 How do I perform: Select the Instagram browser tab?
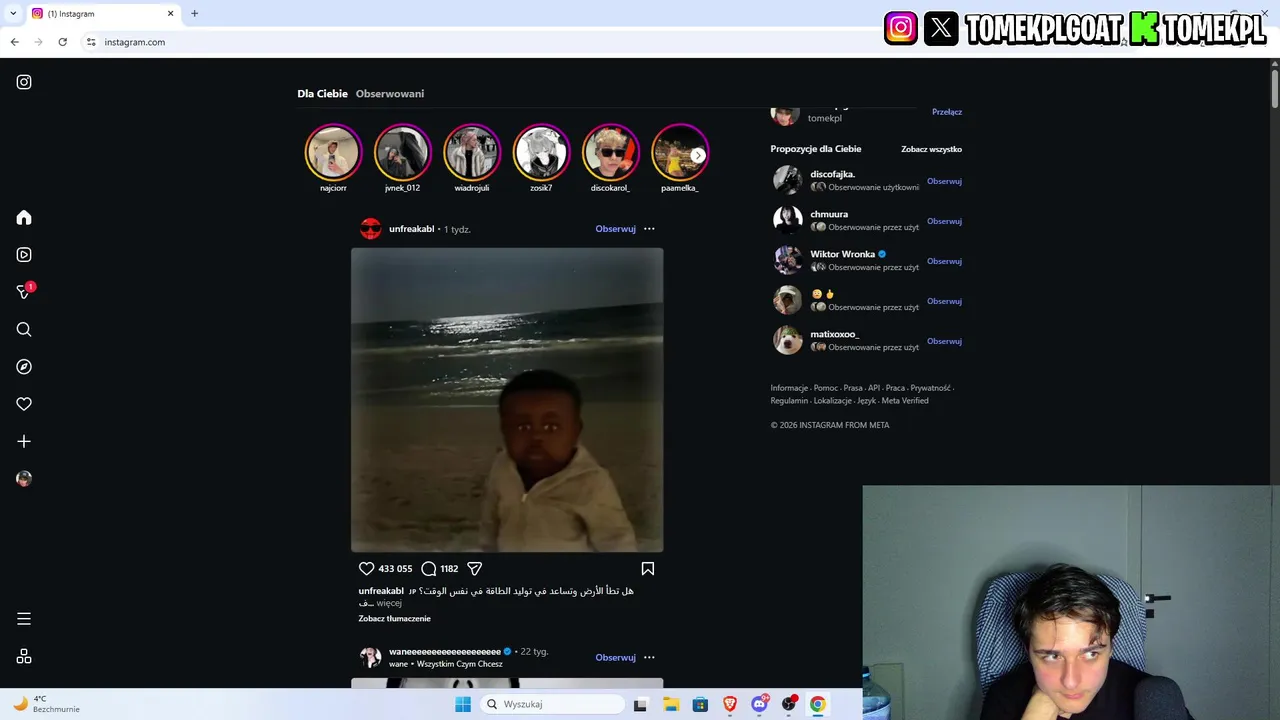101,14
